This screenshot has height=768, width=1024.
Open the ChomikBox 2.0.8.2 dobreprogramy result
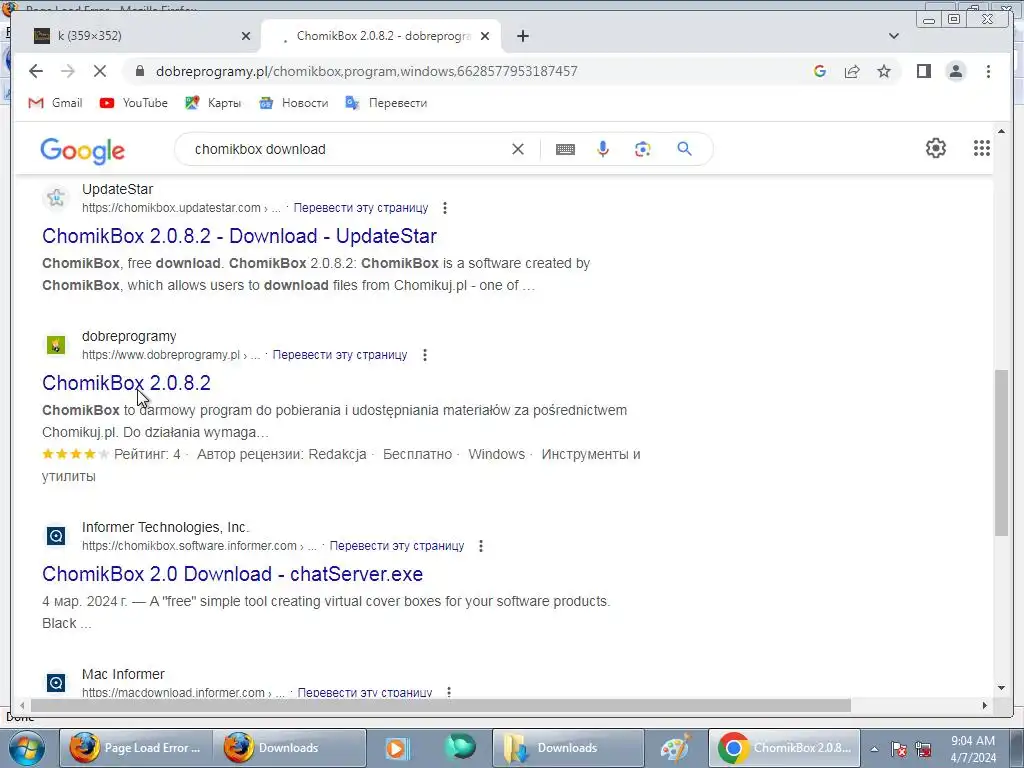point(127,383)
